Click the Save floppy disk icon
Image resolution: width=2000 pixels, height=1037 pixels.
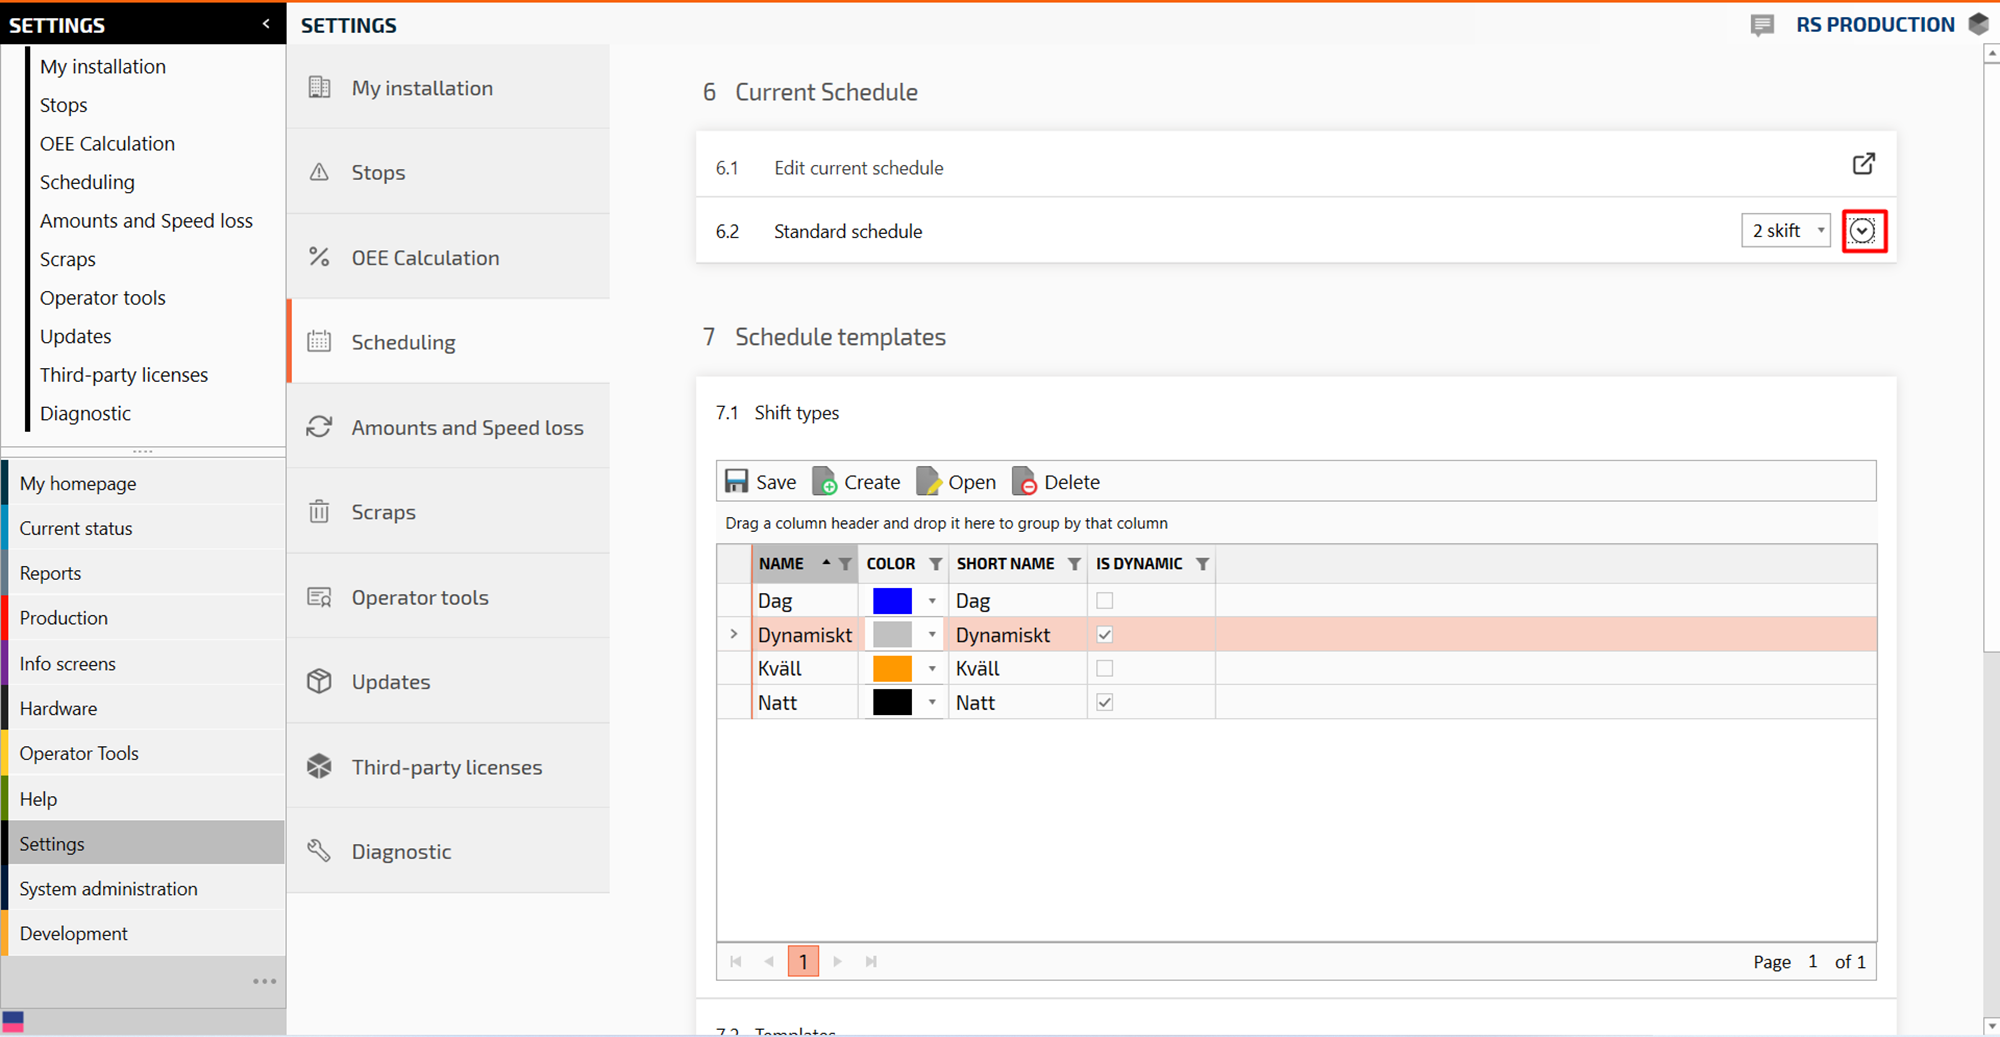(x=737, y=482)
